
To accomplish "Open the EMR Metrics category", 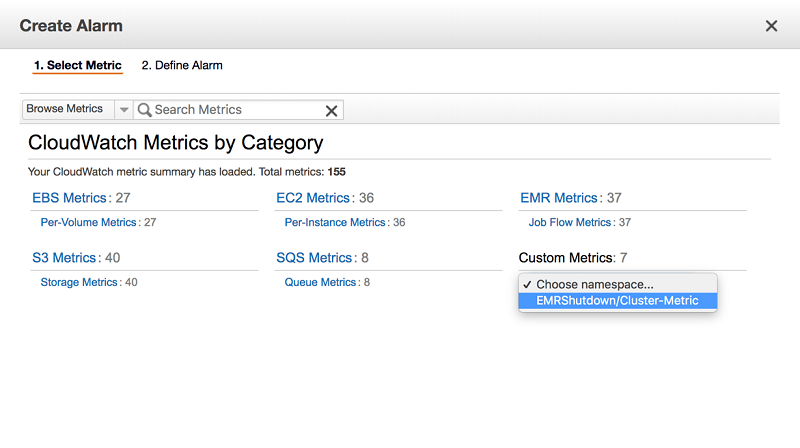I will coord(559,198).
